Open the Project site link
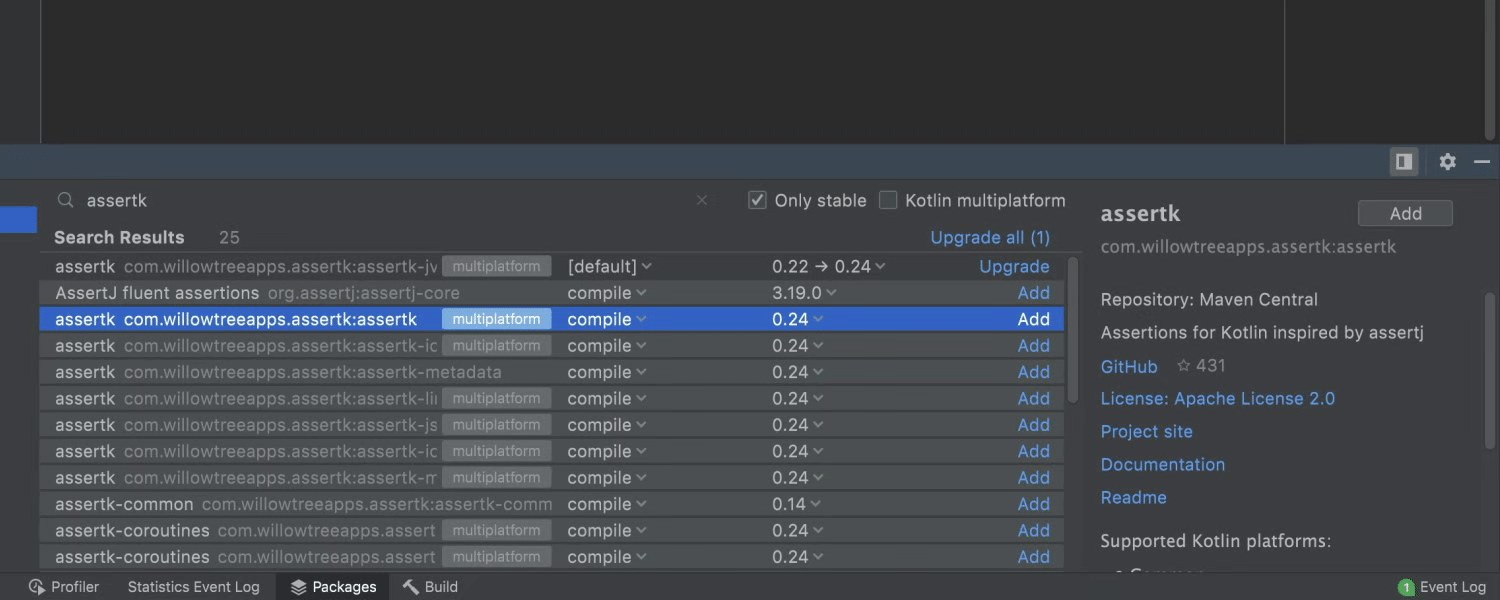The image size is (1500, 600). click(x=1147, y=432)
